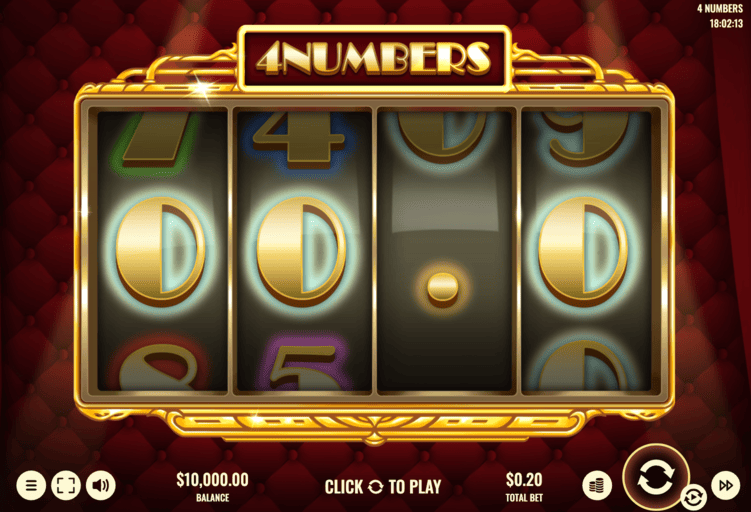Activate the fast-forward turbo spin button

tap(726, 485)
